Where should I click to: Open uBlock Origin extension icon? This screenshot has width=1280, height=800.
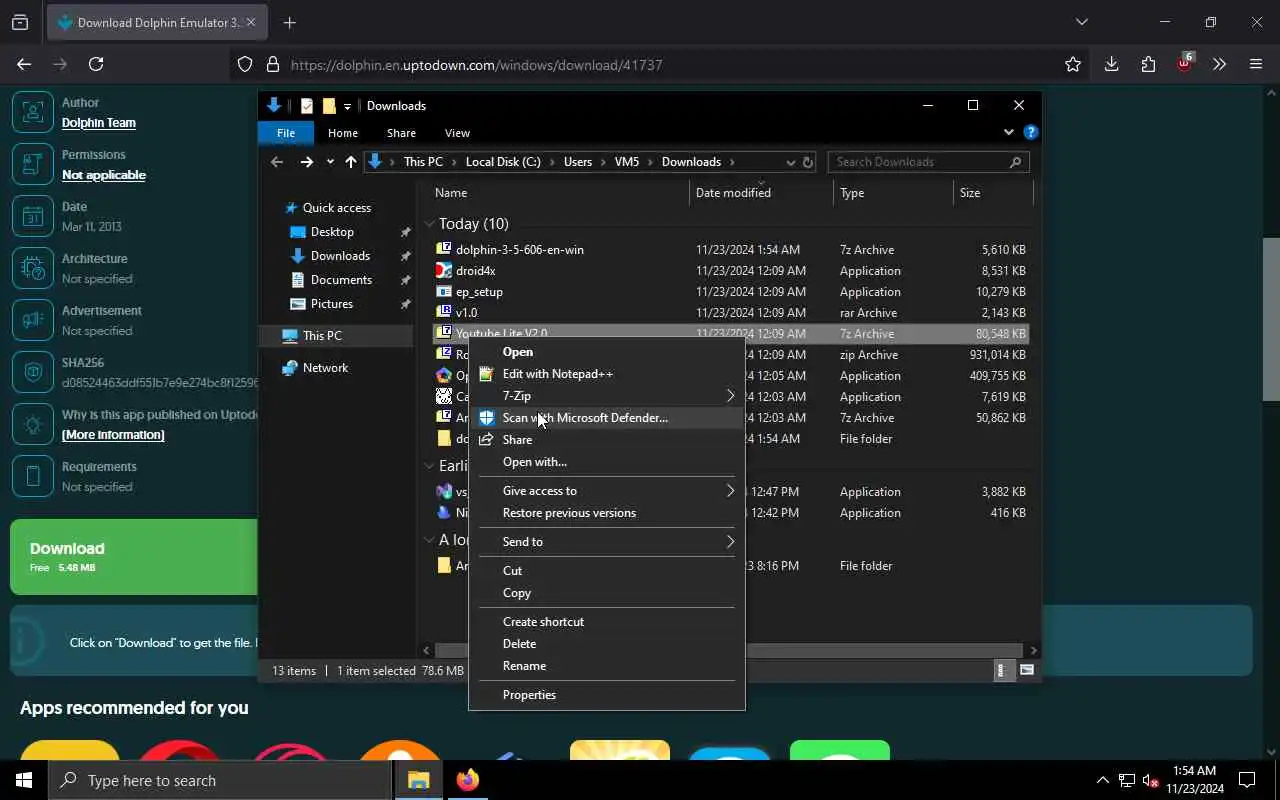(x=1184, y=64)
